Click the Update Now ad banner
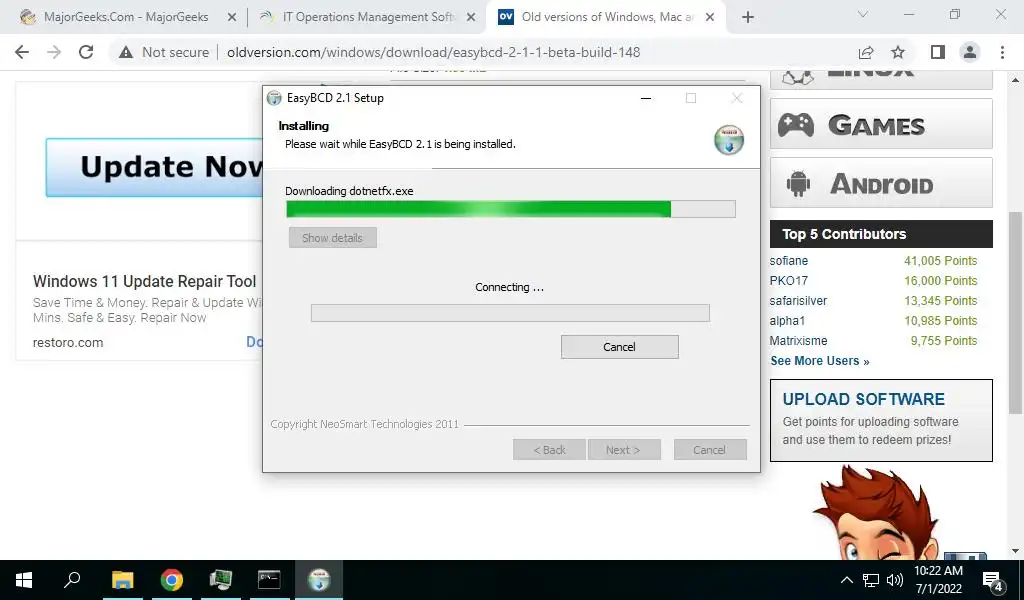Screen dimensions: 1024x600 click(154, 167)
